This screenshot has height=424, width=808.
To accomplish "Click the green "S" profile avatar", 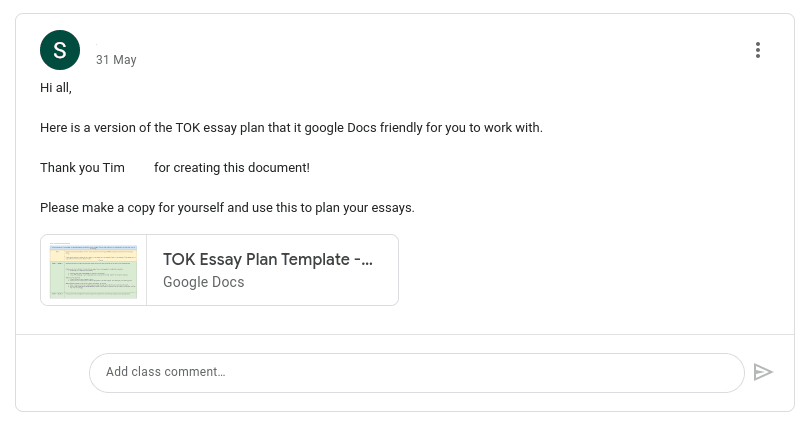I will pos(60,50).
